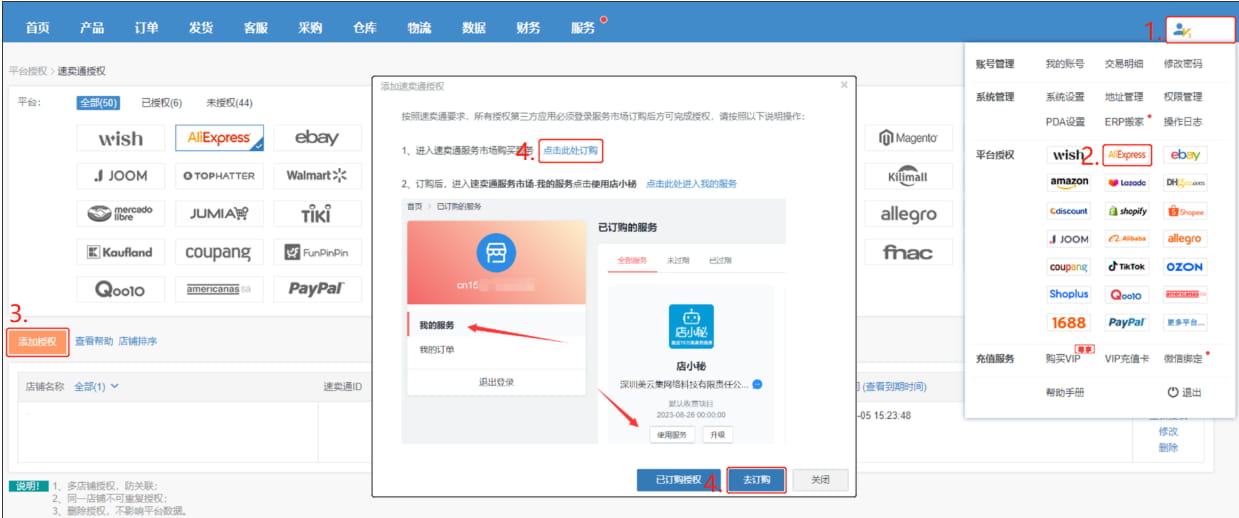Open Shopee in the dropdown platform list
This screenshot has height=518, width=1239.
[x=1185, y=211]
